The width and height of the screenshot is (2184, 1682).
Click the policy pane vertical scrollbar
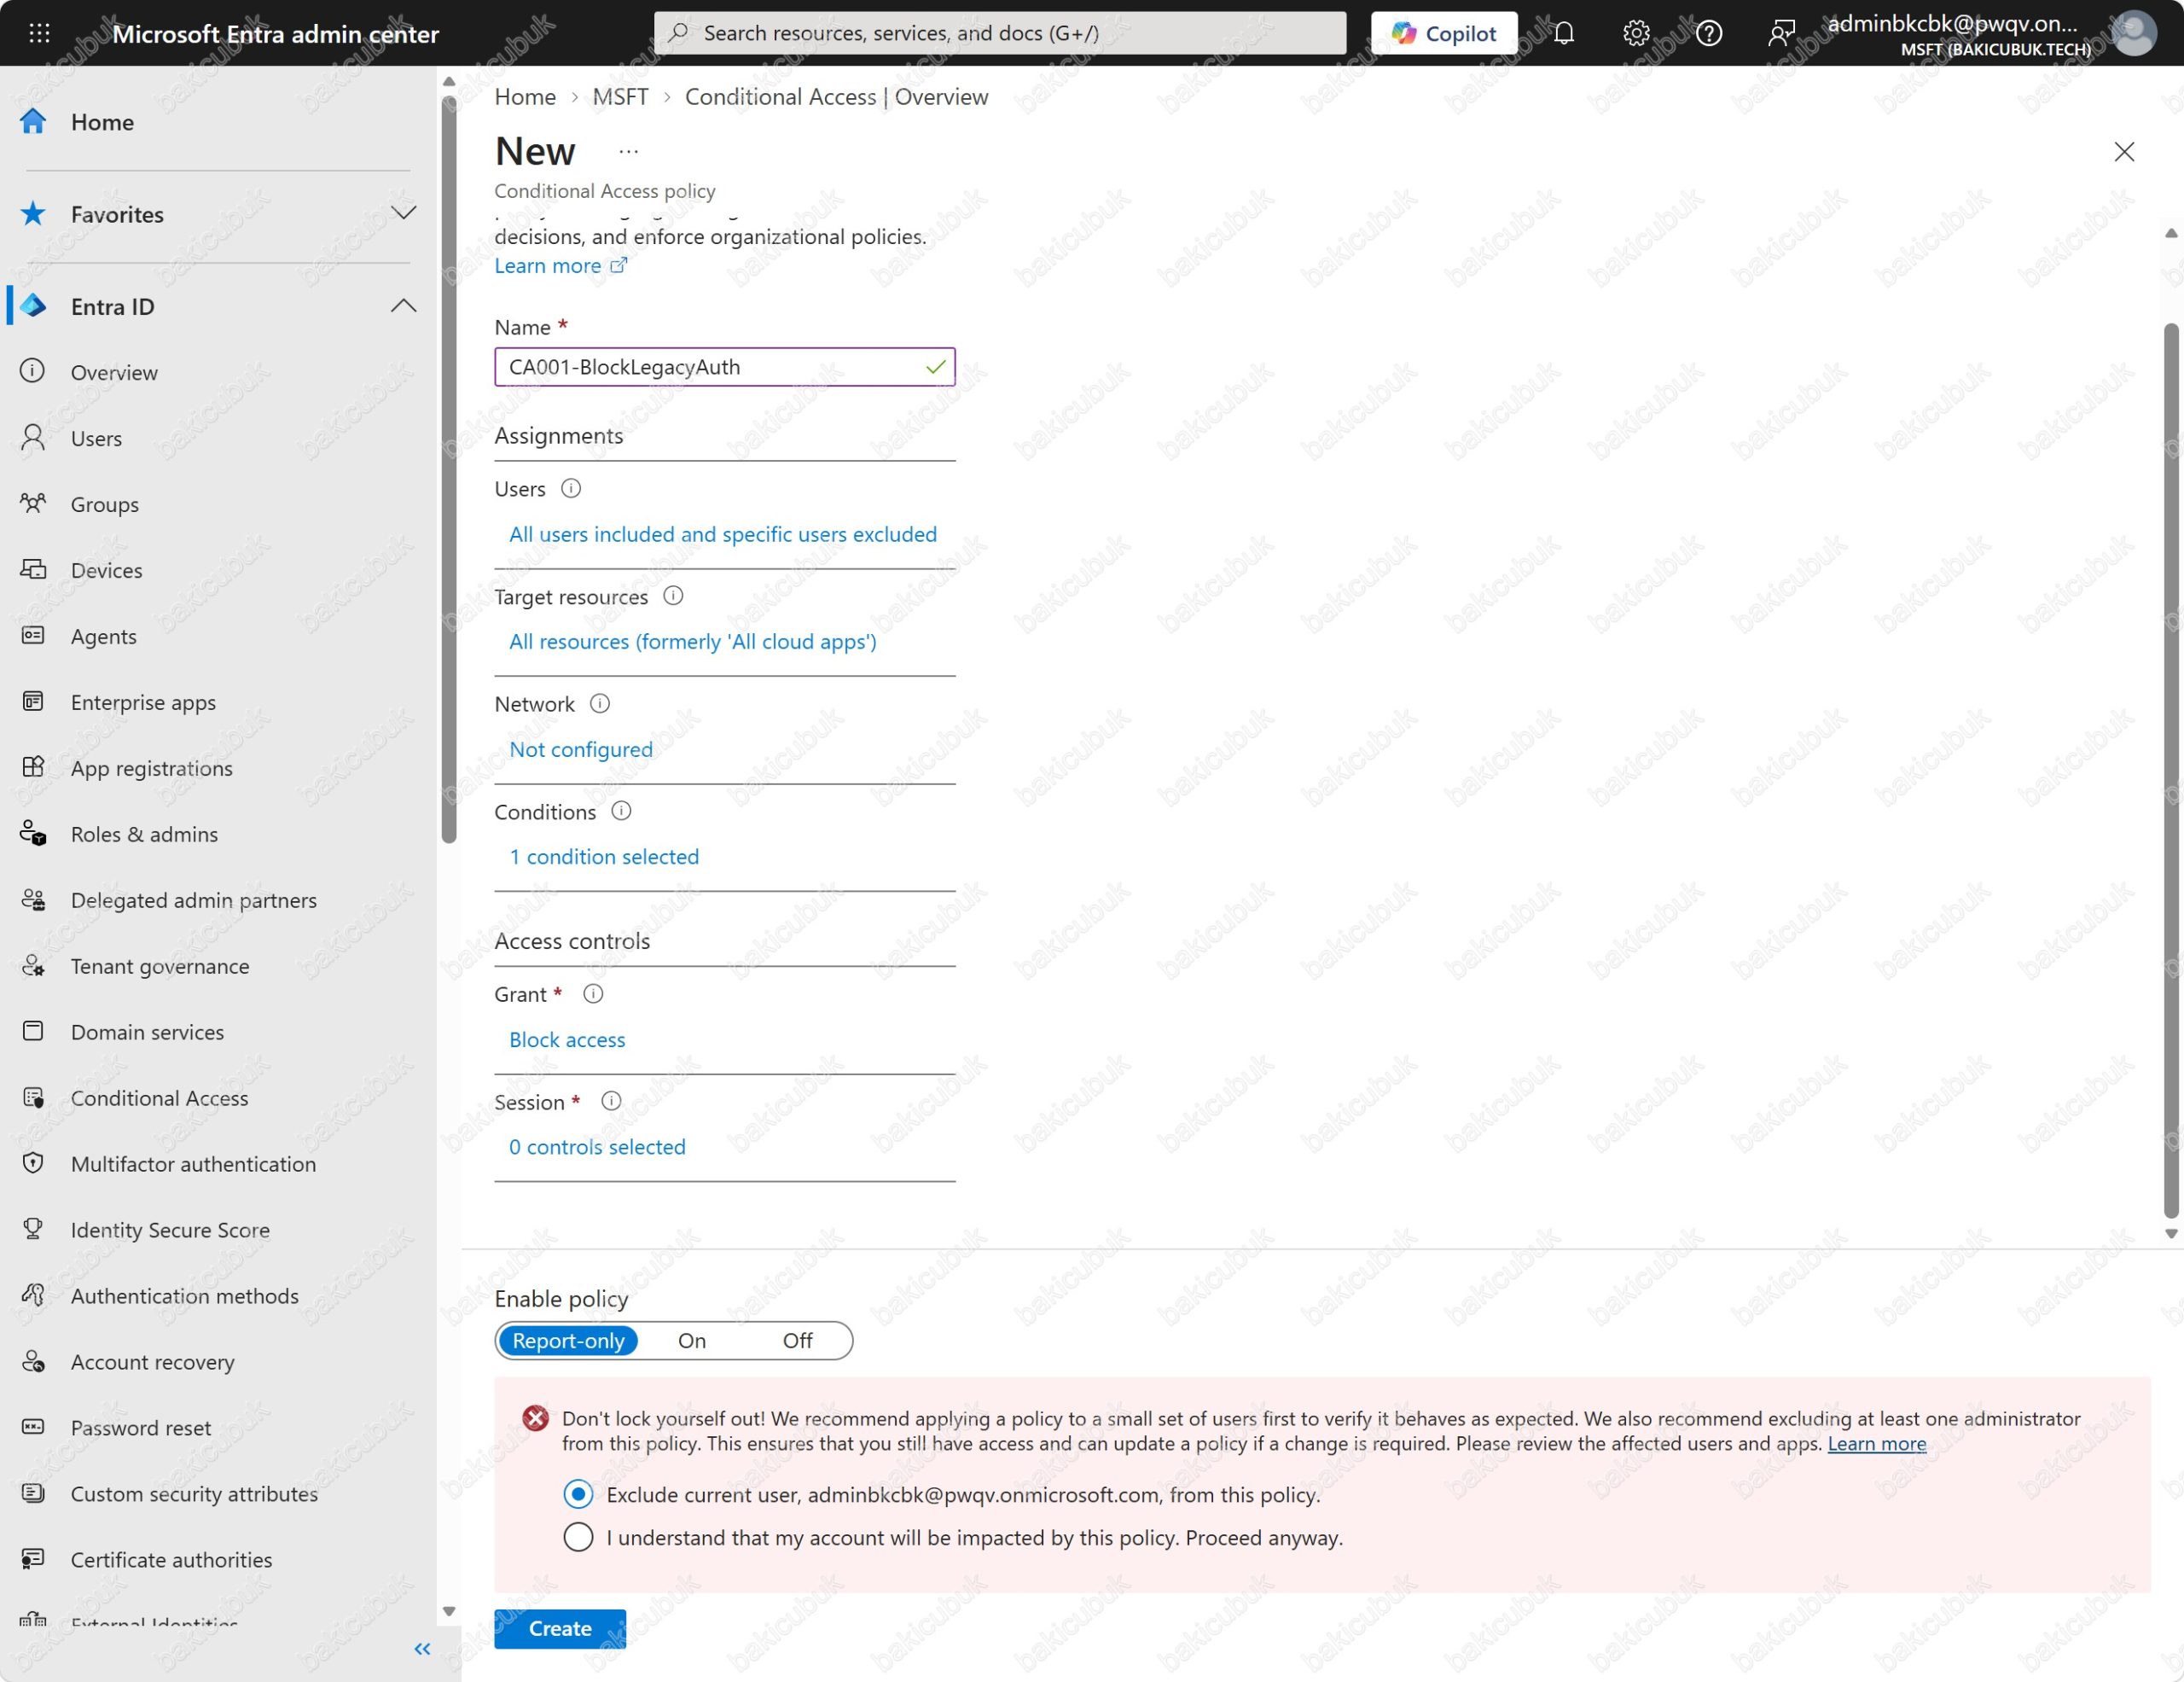(2171, 770)
